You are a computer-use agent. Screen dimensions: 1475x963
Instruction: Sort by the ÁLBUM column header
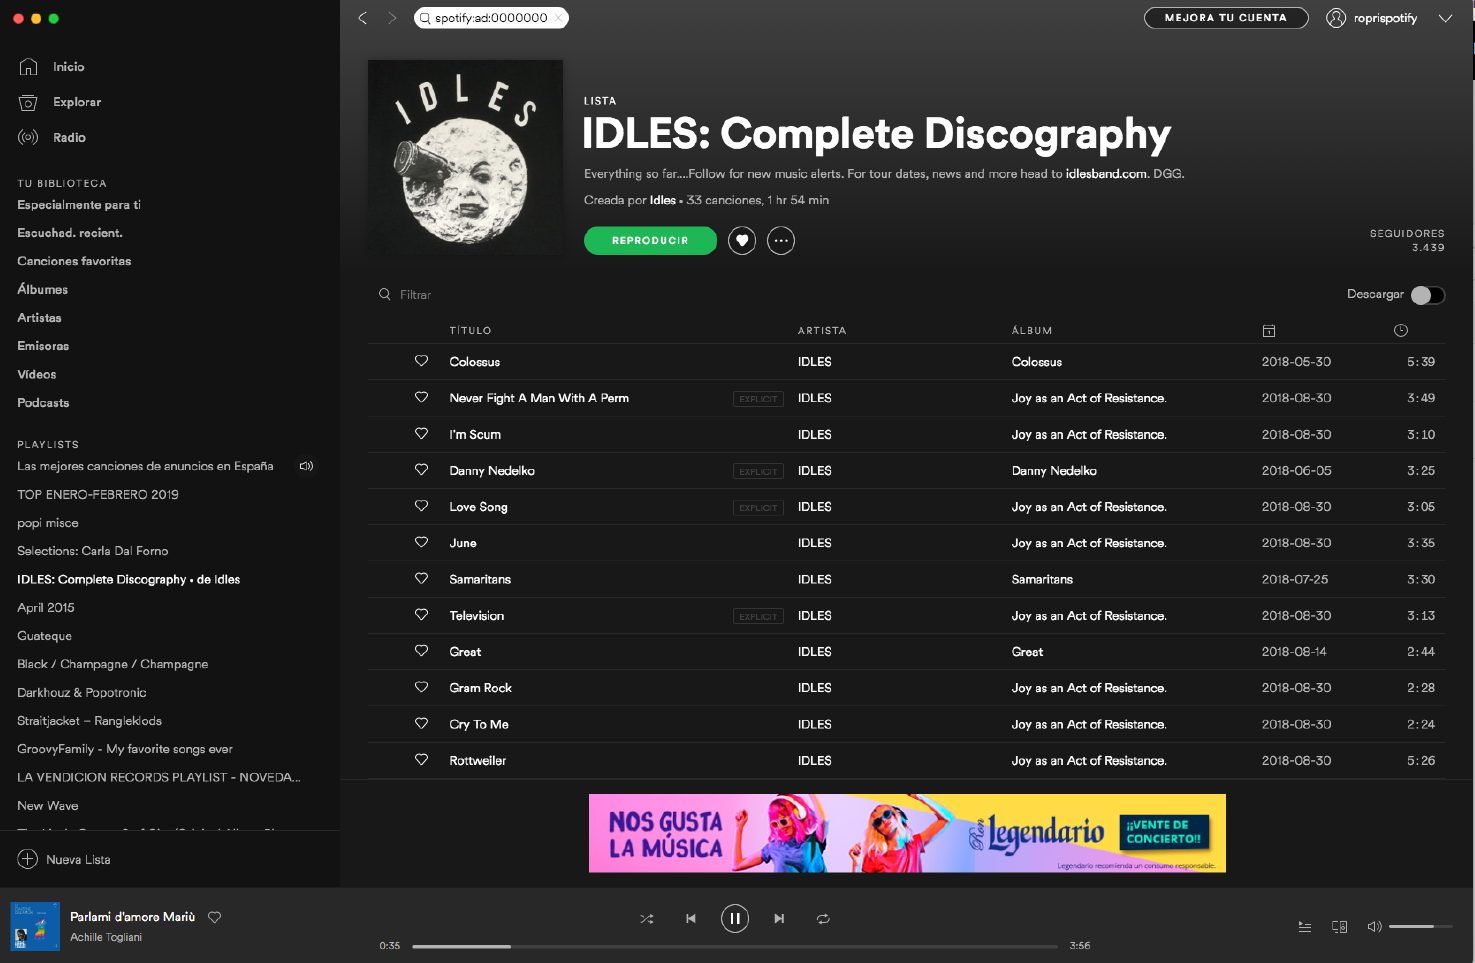tap(1032, 331)
